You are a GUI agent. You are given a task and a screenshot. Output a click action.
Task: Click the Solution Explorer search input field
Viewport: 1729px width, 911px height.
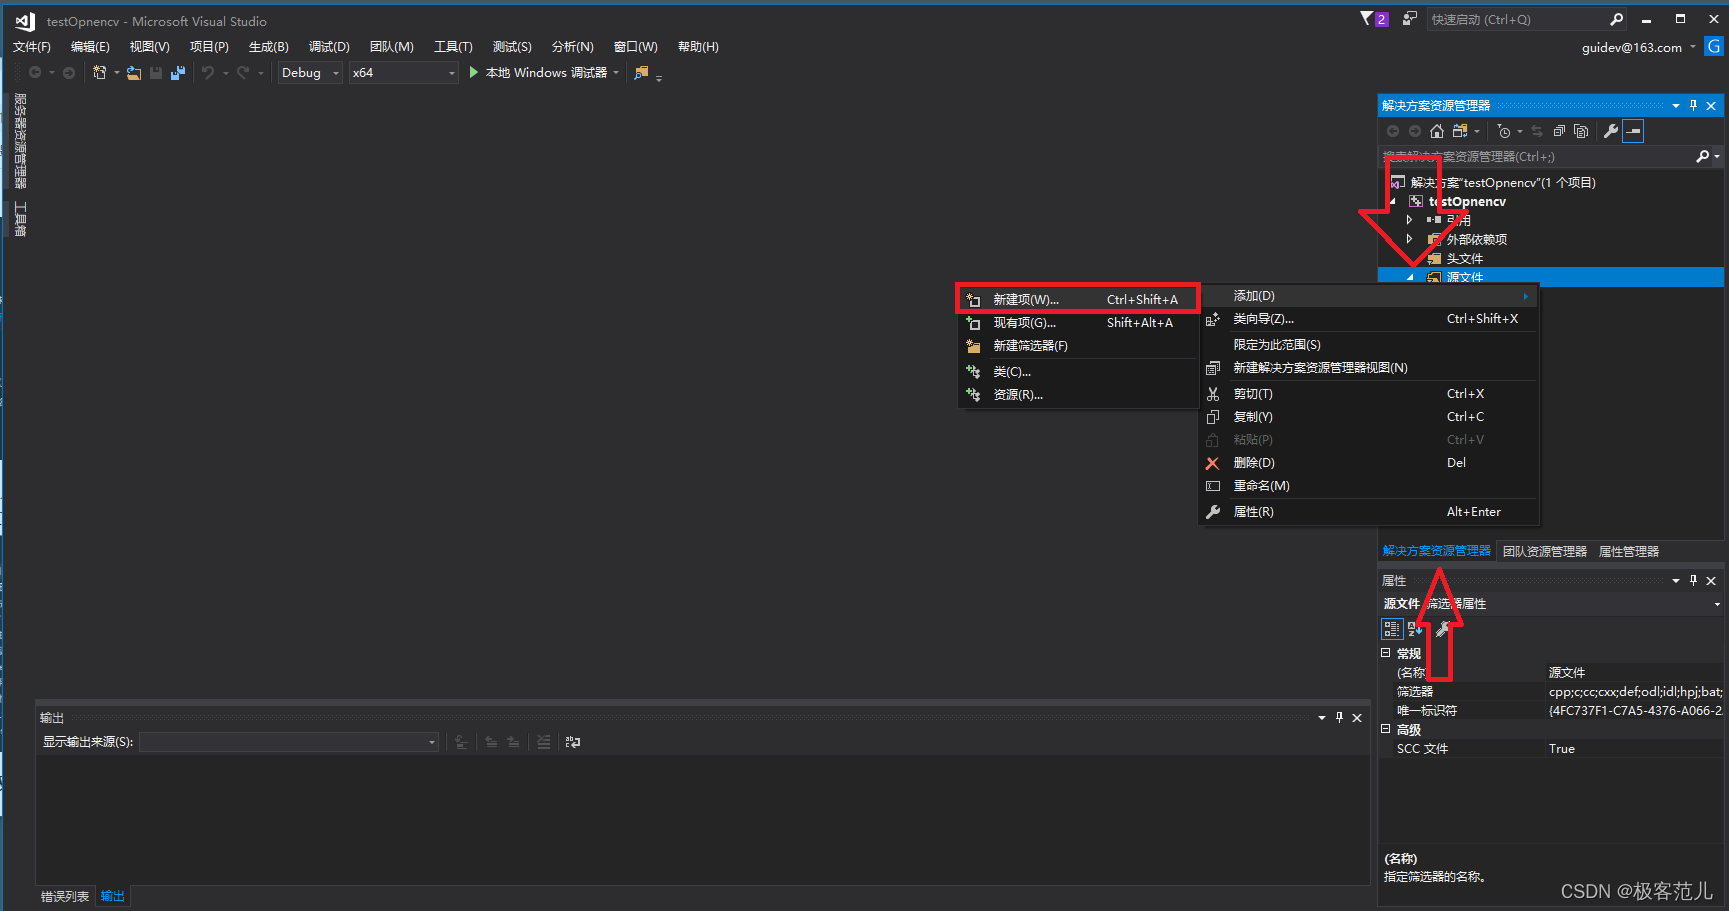tap(1537, 157)
